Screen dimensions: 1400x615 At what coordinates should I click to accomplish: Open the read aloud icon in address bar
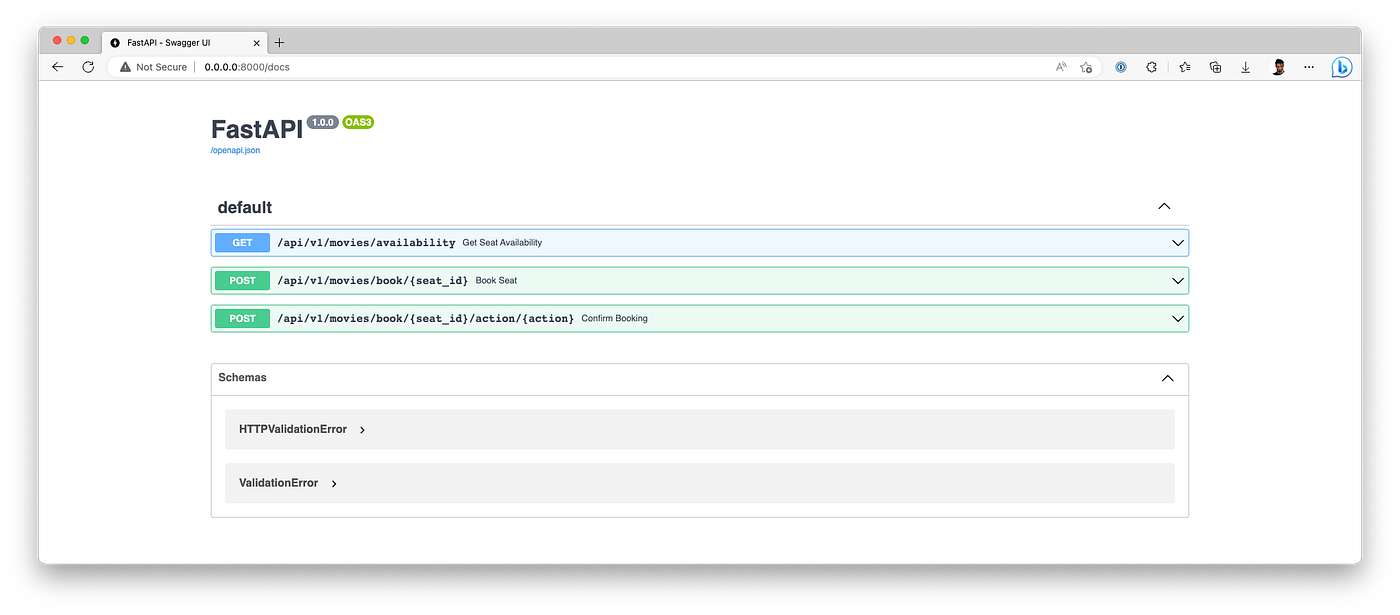(x=1061, y=67)
